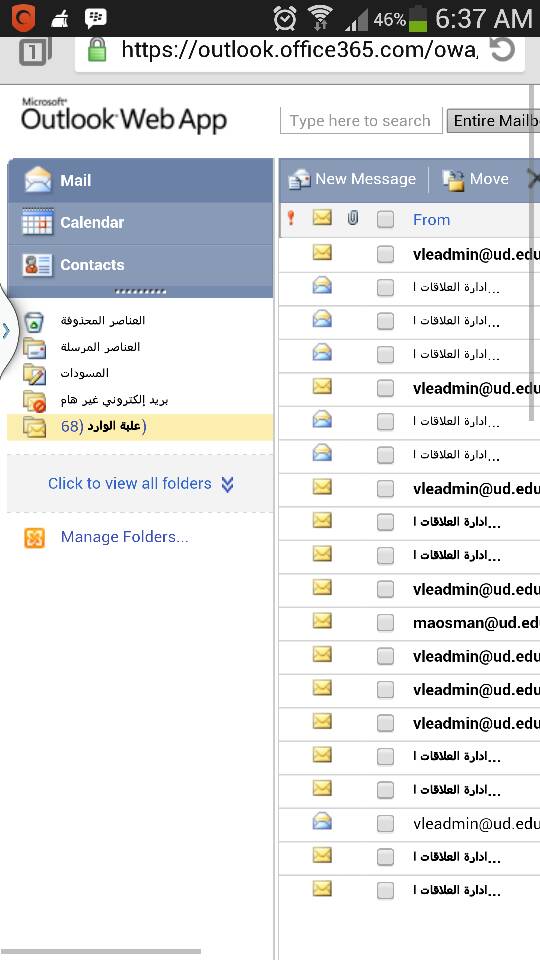This screenshot has height=960, width=540.
Task: Open the Manage Folders... link
Action: [x=124, y=537]
